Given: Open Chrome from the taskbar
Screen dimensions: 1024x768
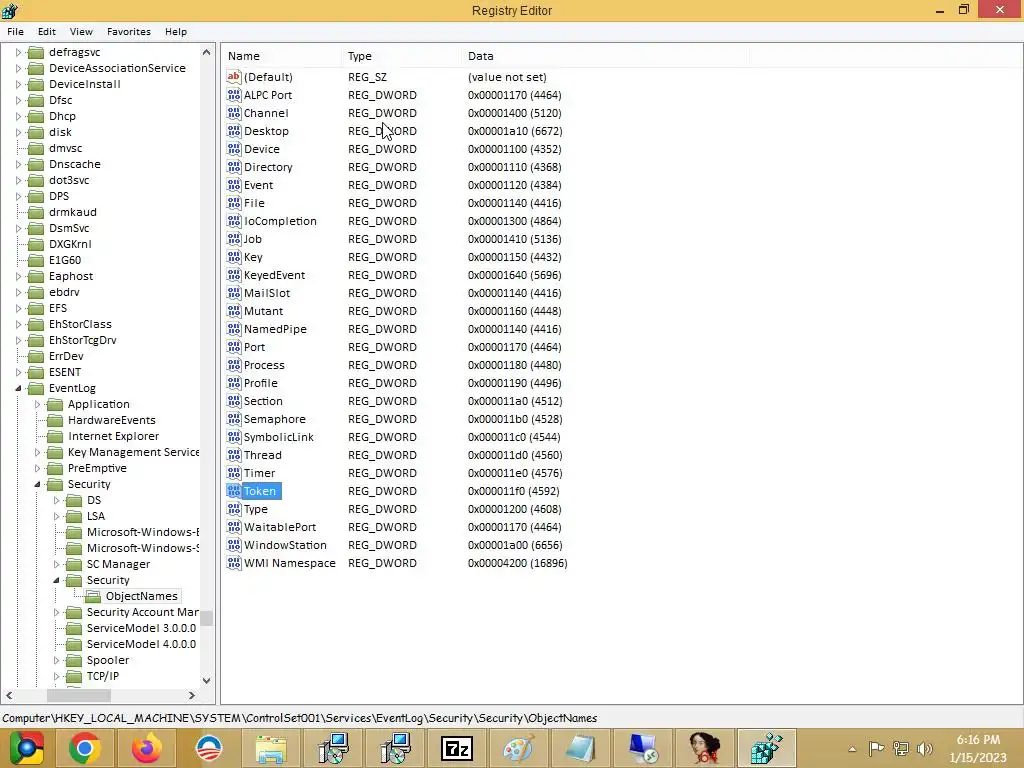Looking at the screenshot, I should point(84,748).
